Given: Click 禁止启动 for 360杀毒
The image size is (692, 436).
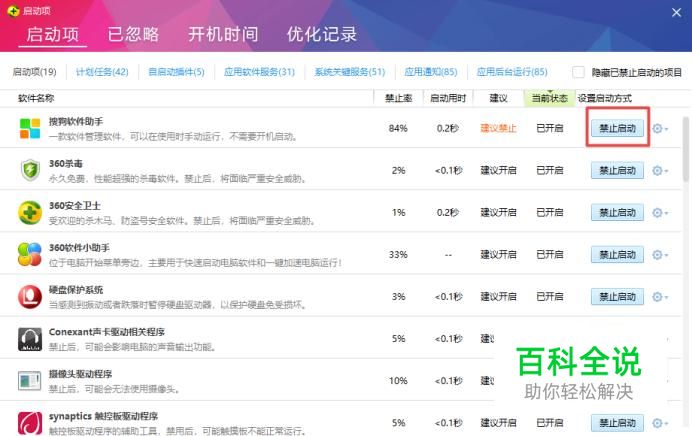Looking at the screenshot, I should pos(617,170).
